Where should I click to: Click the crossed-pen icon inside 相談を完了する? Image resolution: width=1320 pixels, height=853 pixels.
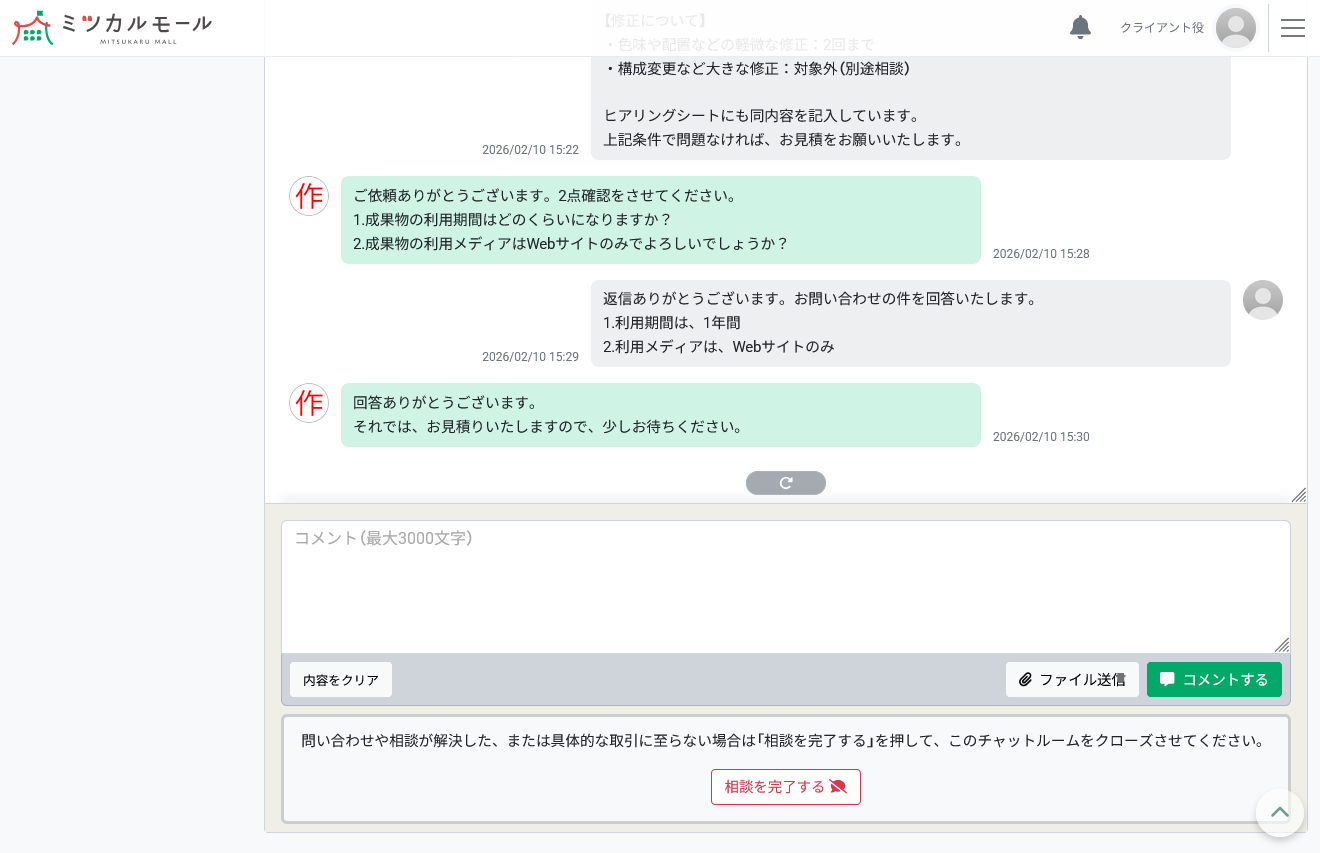pyautogui.click(x=839, y=787)
